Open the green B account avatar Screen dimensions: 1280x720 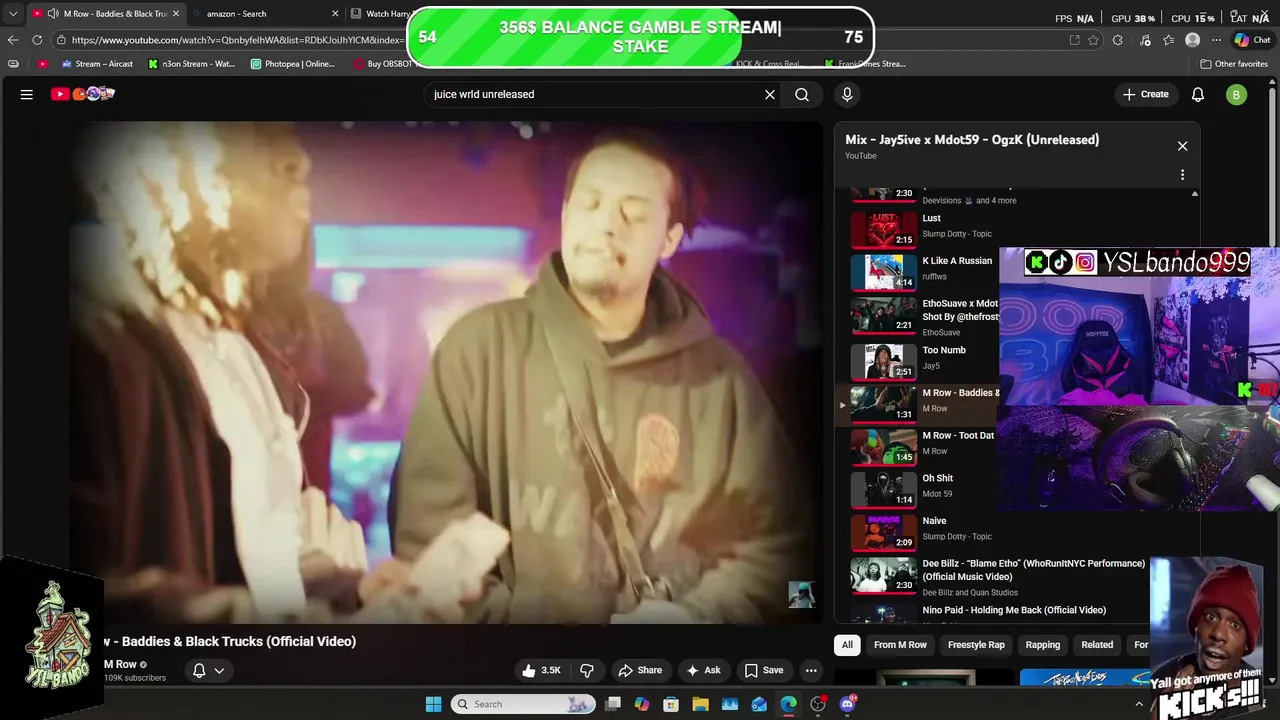[1237, 95]
